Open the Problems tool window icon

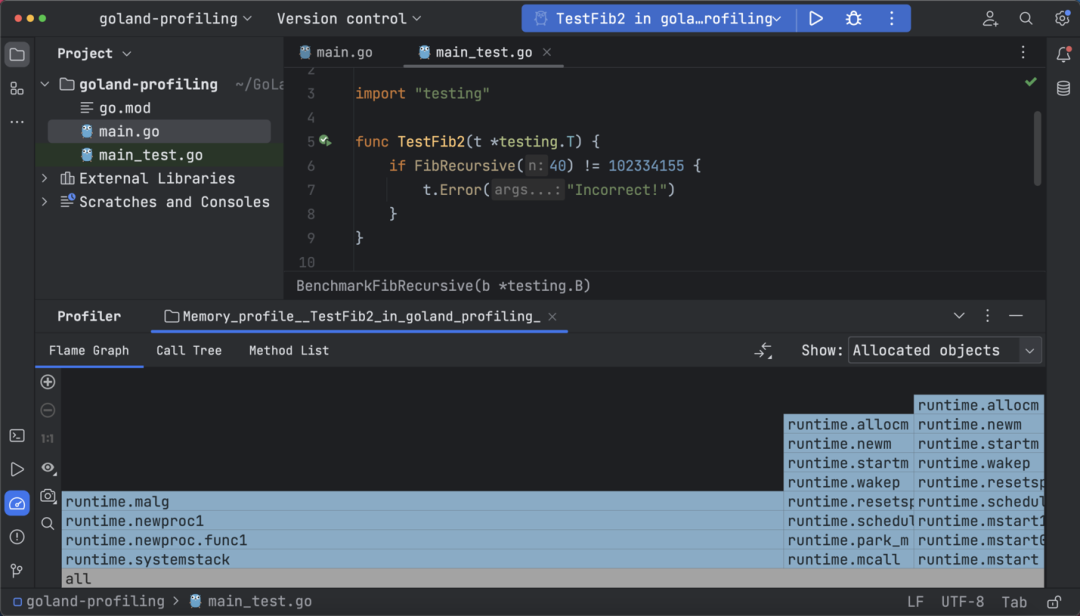tap(17, 537)
